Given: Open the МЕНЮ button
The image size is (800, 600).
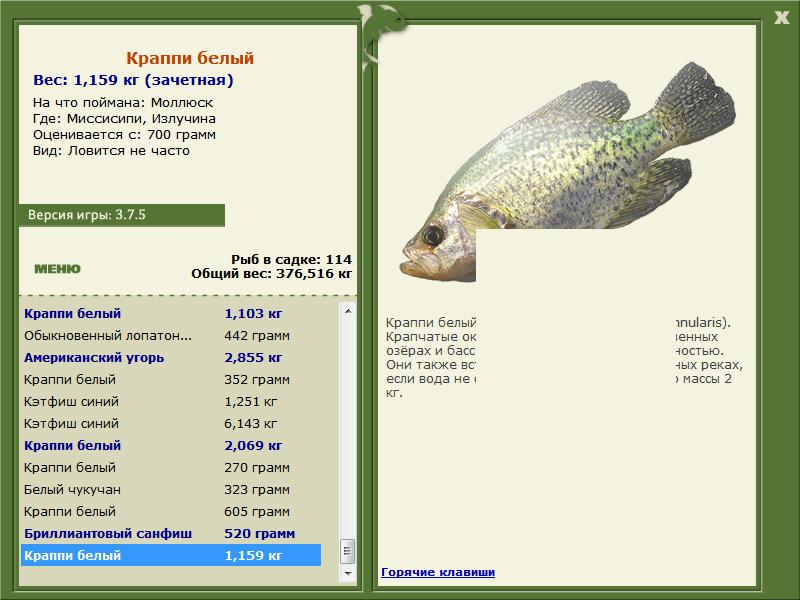Looking at the screenshot, I should tap(58, 269).
